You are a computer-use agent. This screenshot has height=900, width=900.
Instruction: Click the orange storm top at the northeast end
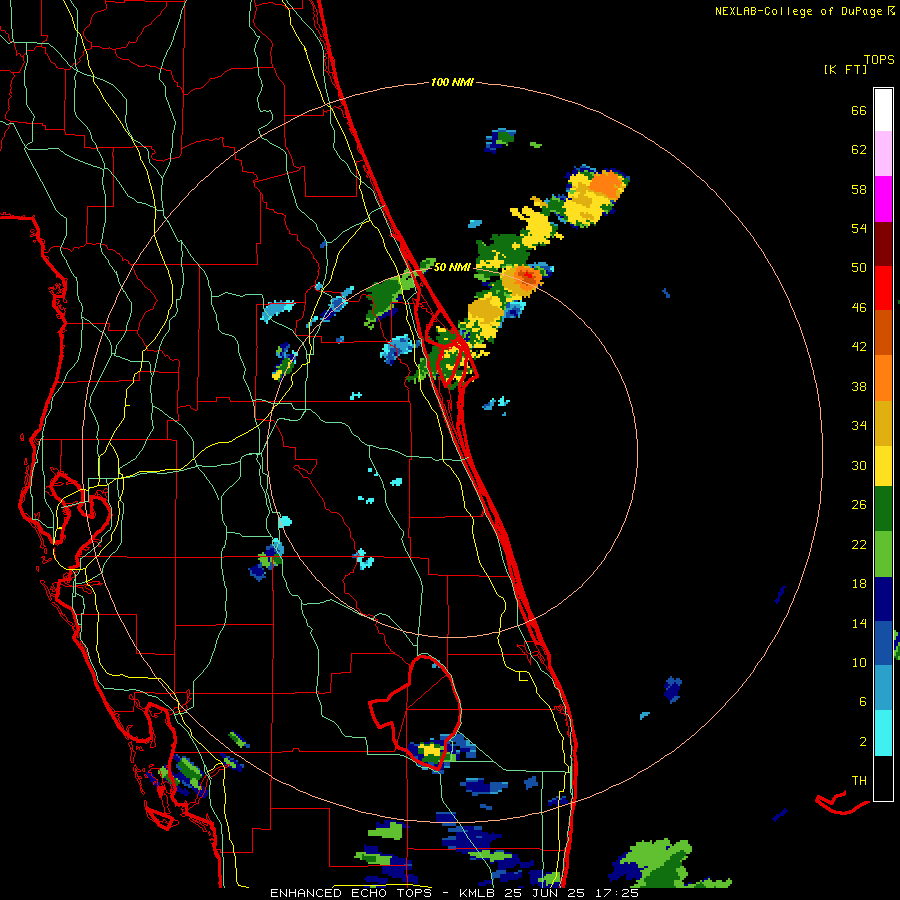606,185
